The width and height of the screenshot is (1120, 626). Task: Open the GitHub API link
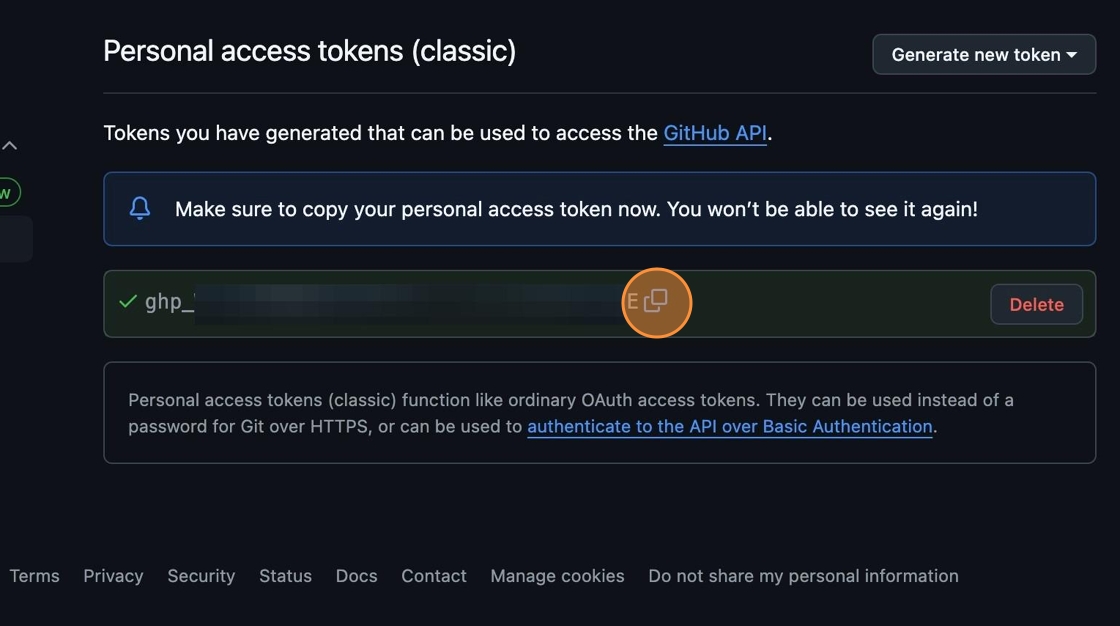(x=715, y=133)
